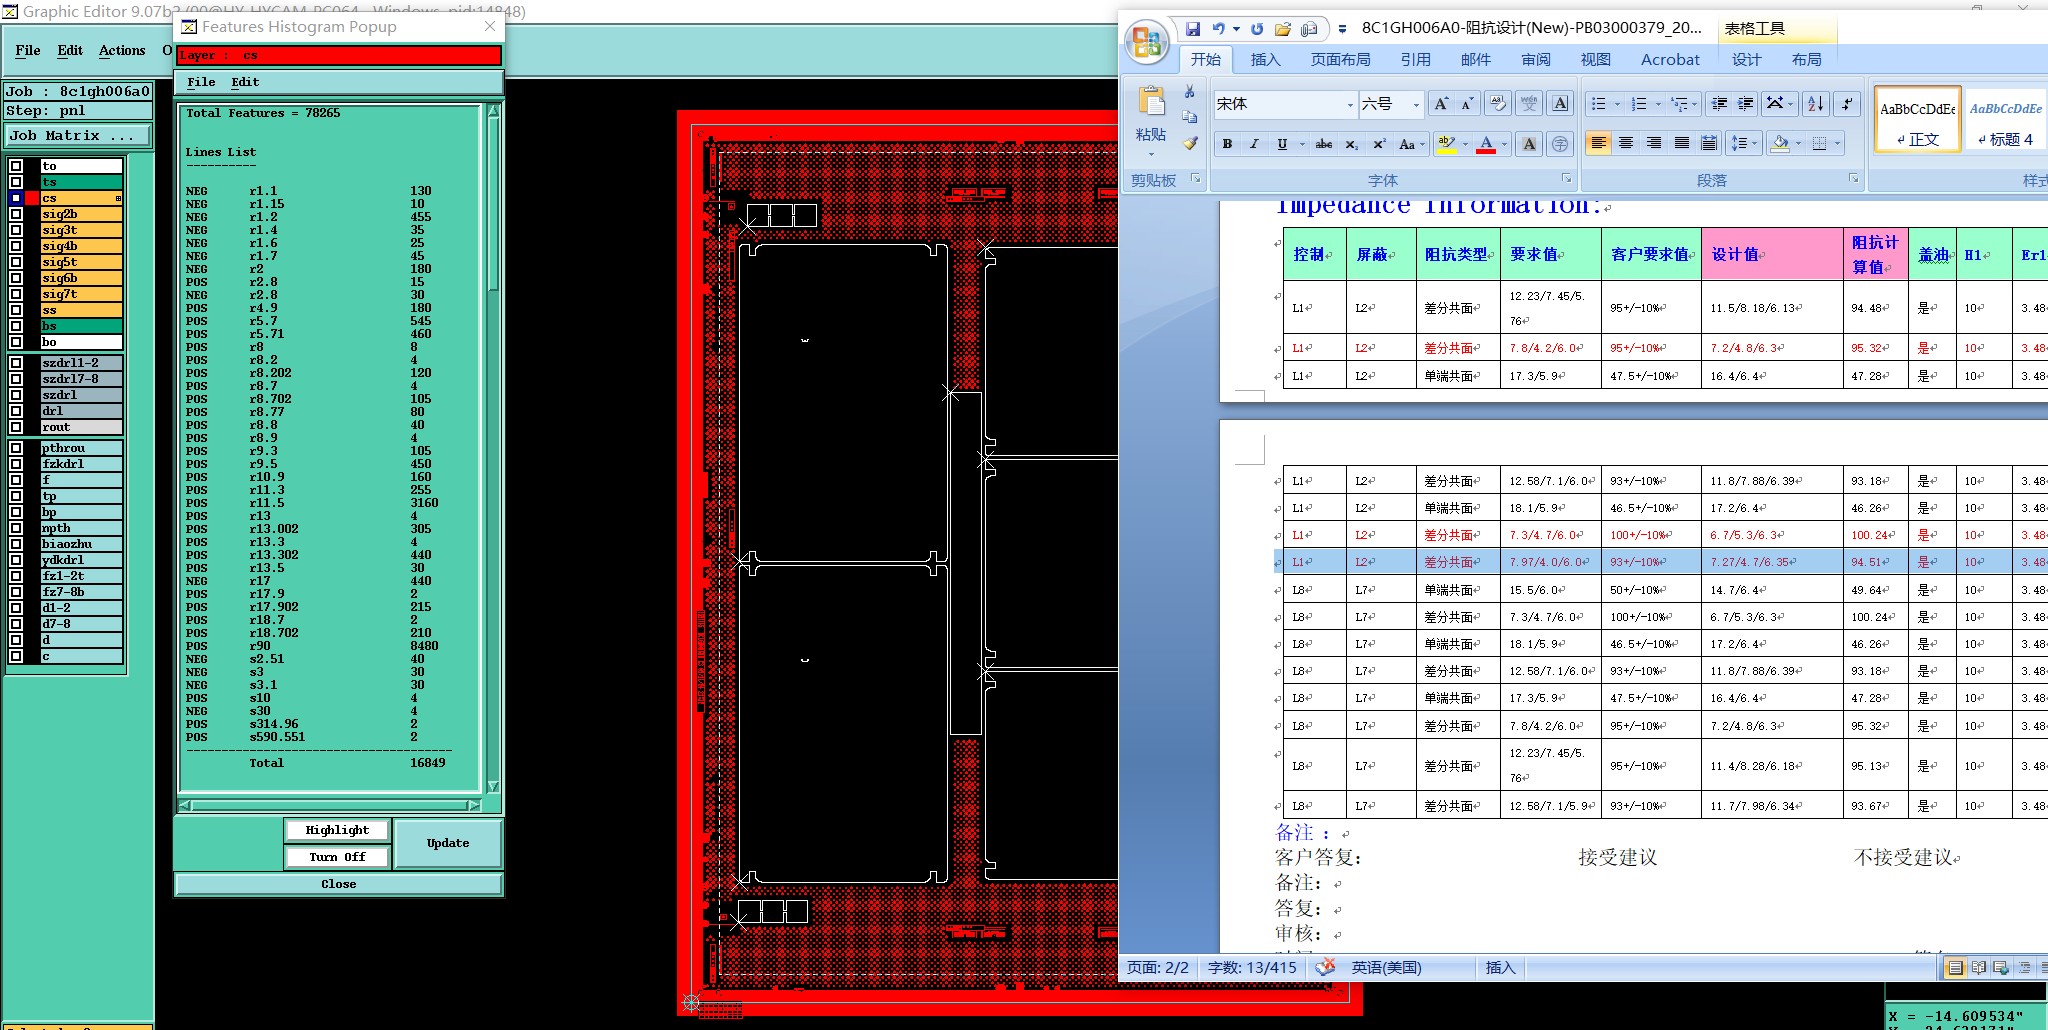The height and width of the screenshot is (1030, 2048).
Task: Expand the borders dropdown arrow
Action: click(1838, 144)
